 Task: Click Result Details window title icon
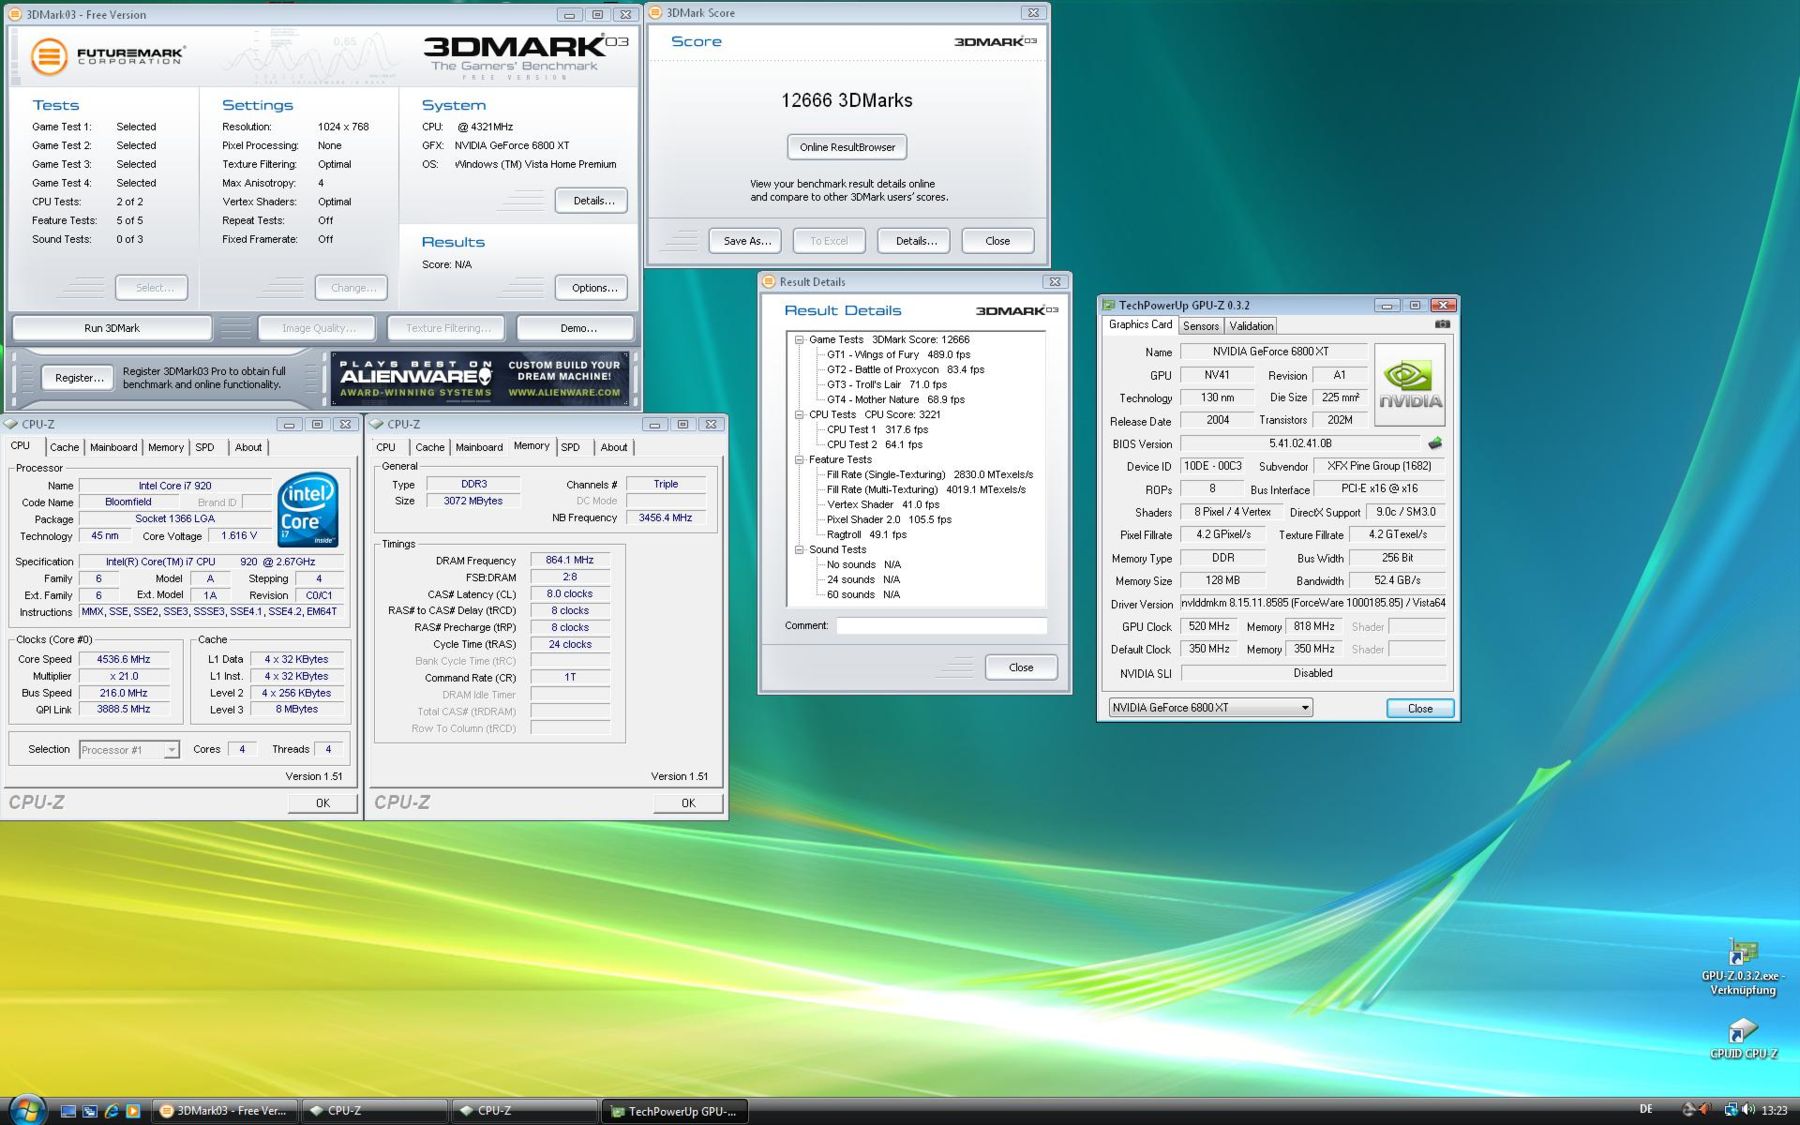click(x=769, y=282)
